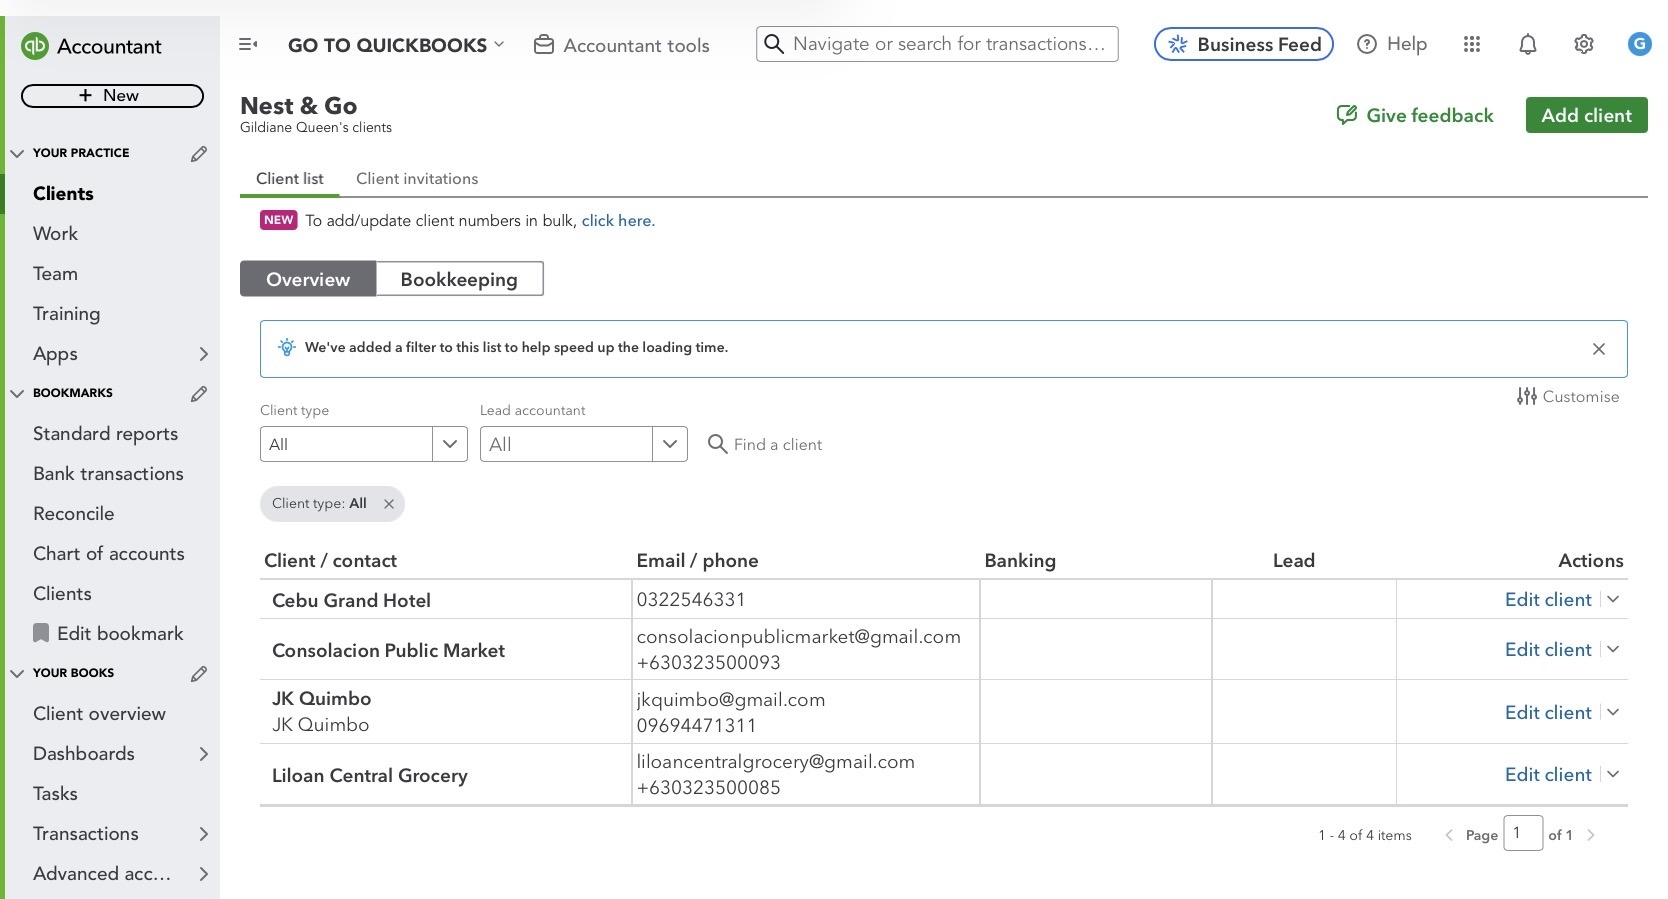The height and width of the screenshot is (899, 1668).
Task: Open Customise table columns
Action: pyautogui.click(x=1567, y=396)
